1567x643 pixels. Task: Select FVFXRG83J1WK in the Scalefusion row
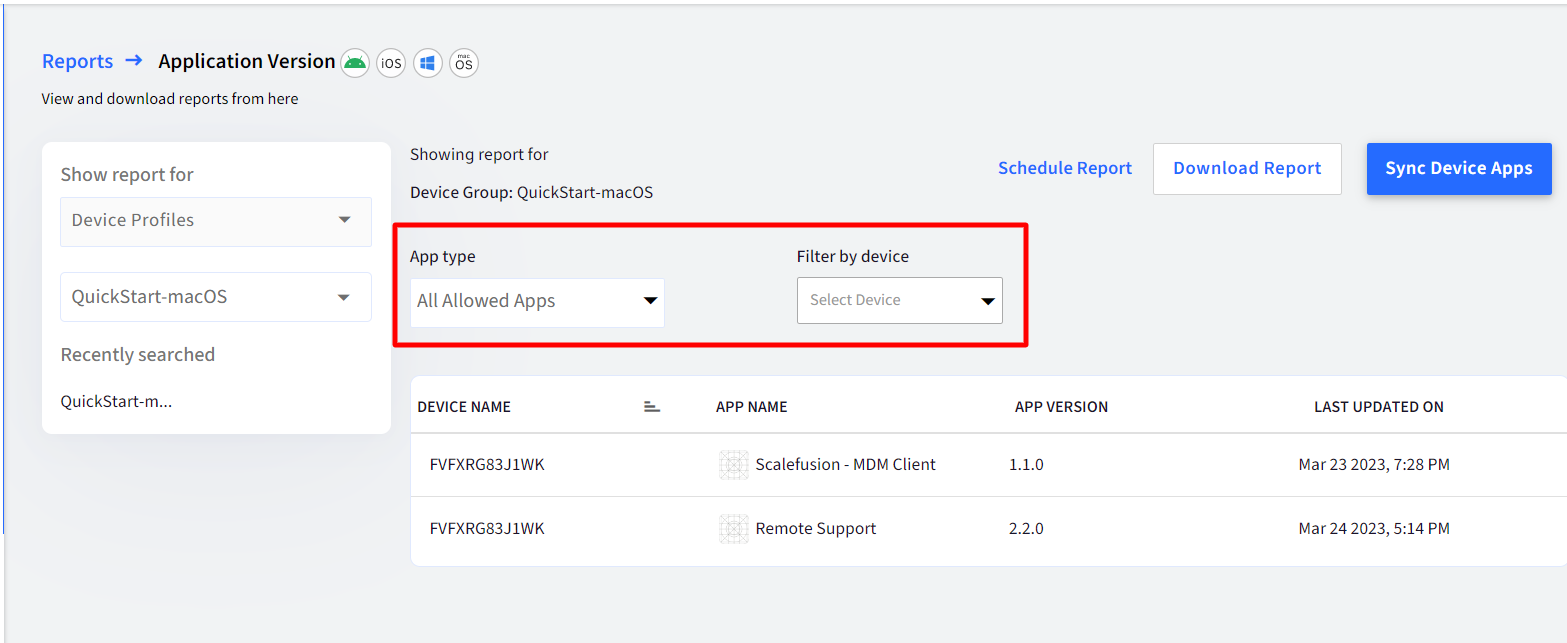pos(487,465)
